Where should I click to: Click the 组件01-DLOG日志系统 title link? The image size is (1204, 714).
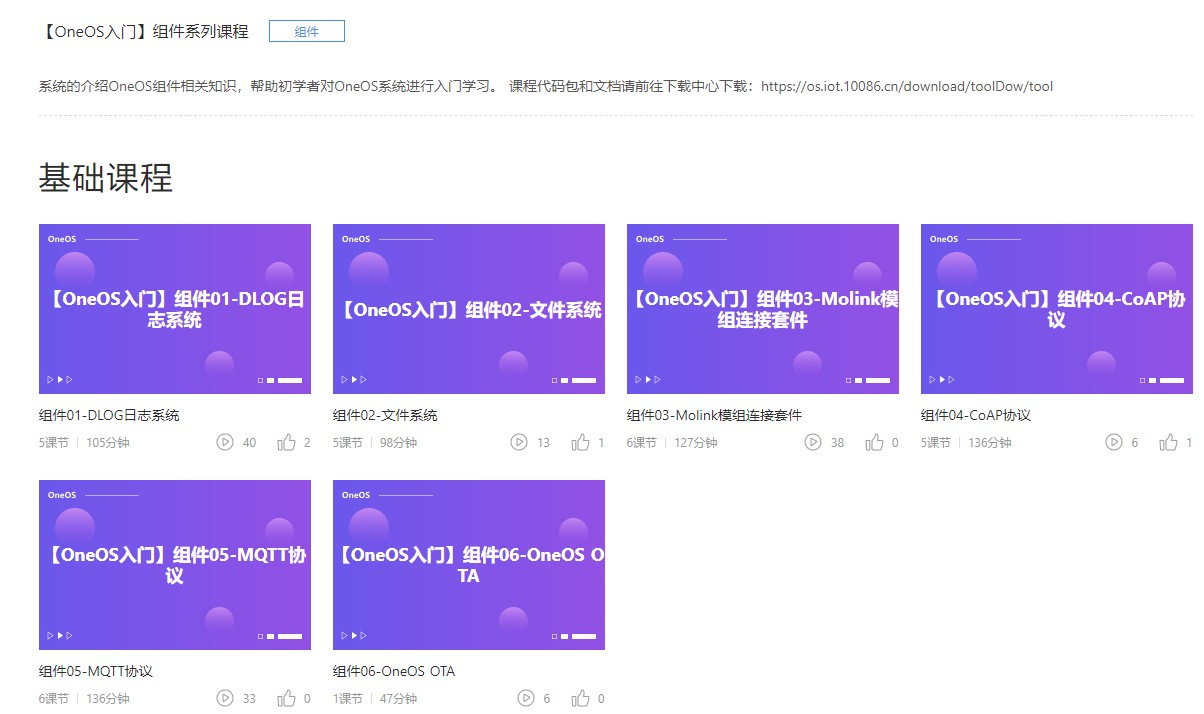pyautogui.click(x=109, y=415)
